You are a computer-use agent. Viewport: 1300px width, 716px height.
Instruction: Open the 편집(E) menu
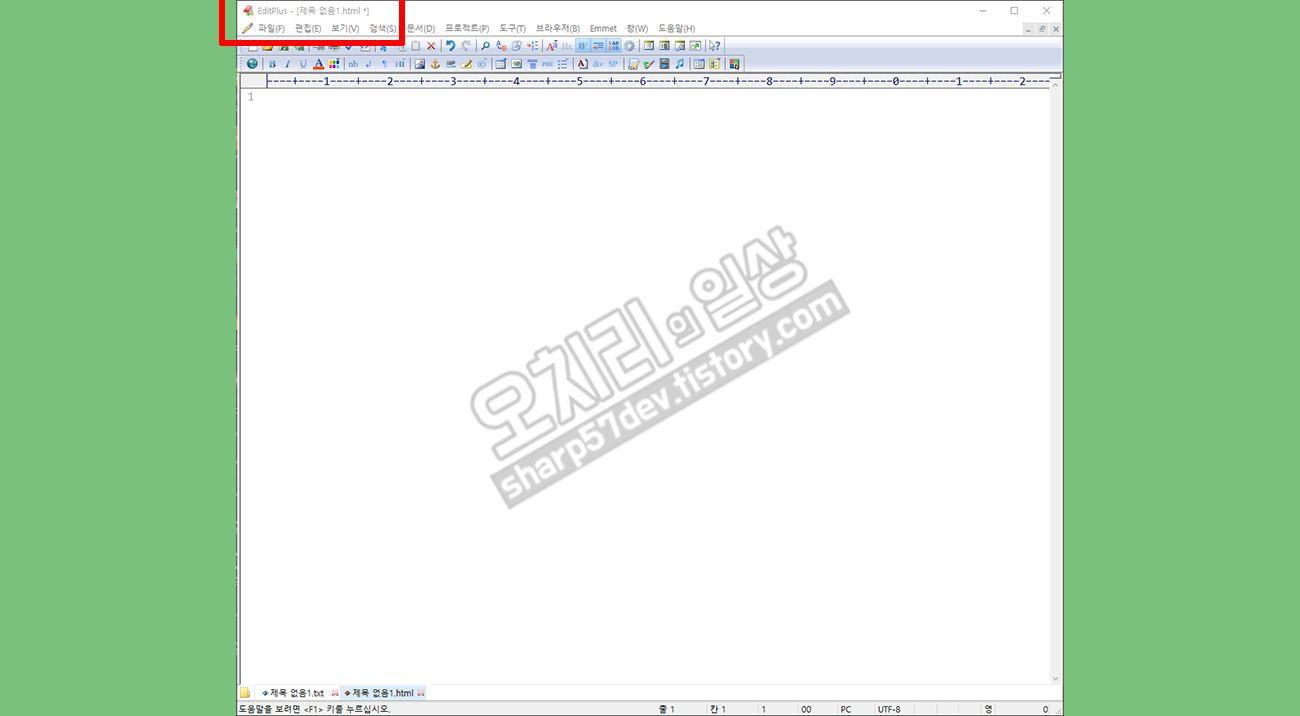308,28
